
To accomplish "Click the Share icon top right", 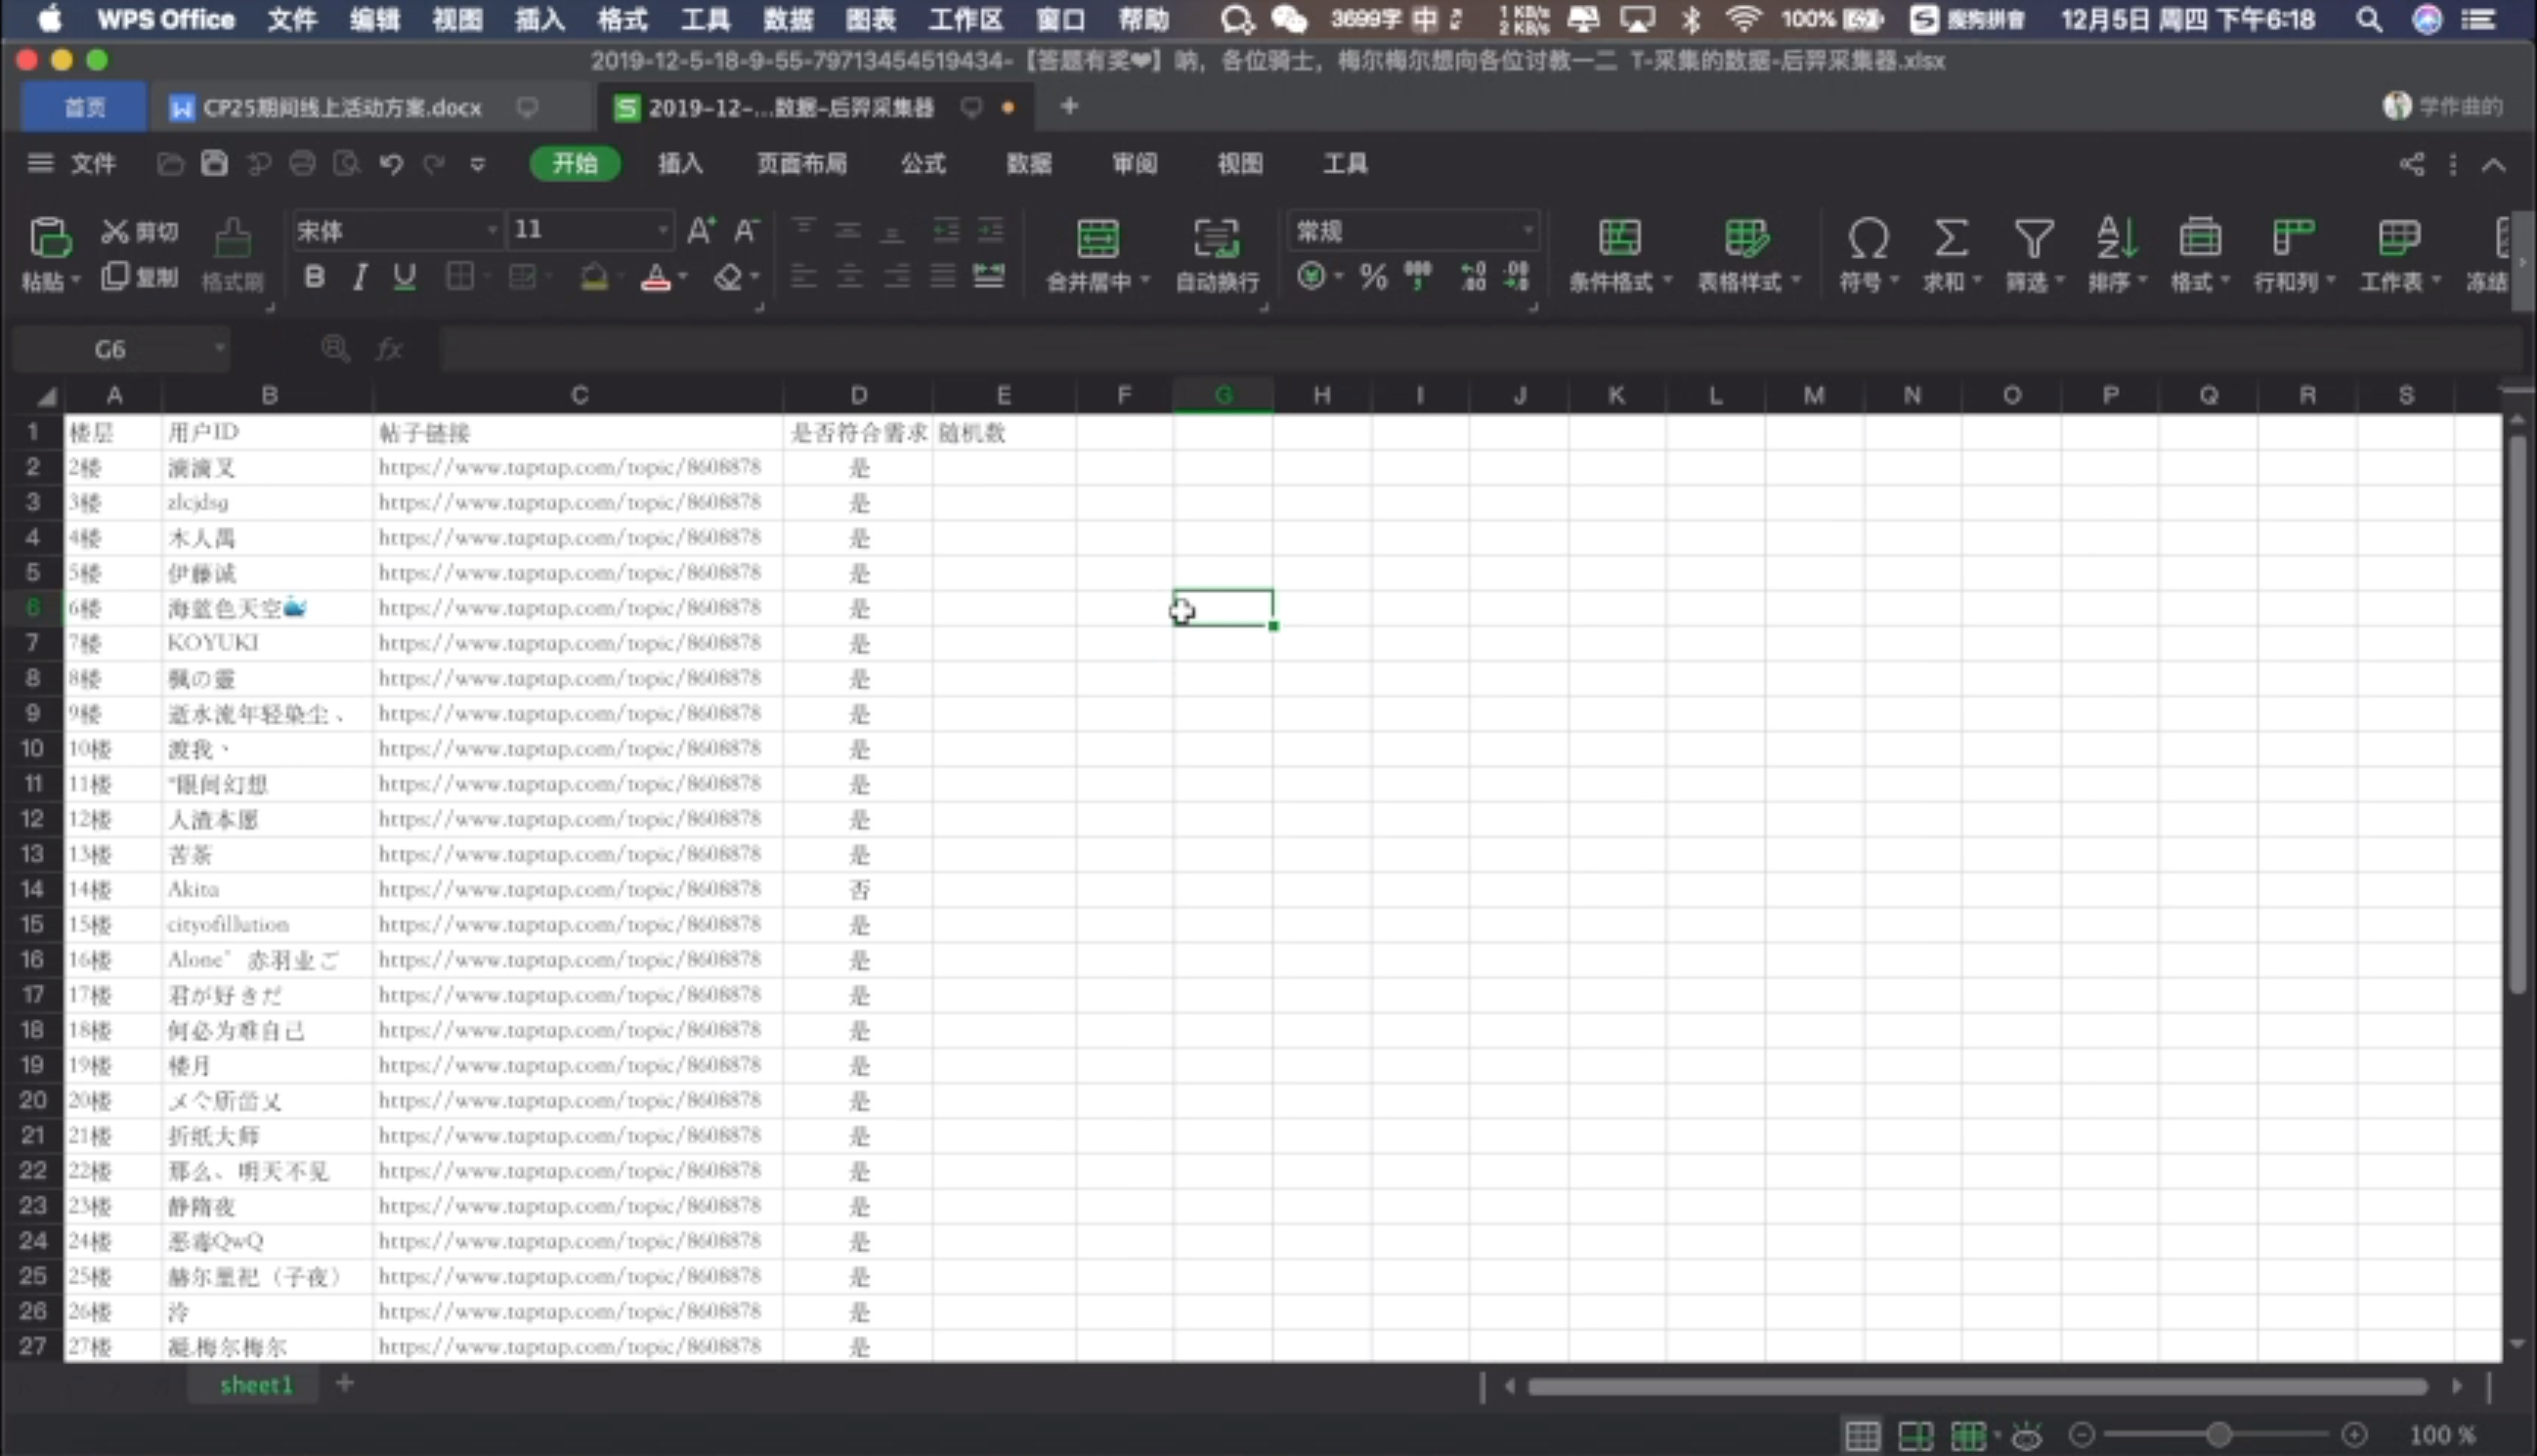I will (x=2412, y=164).
